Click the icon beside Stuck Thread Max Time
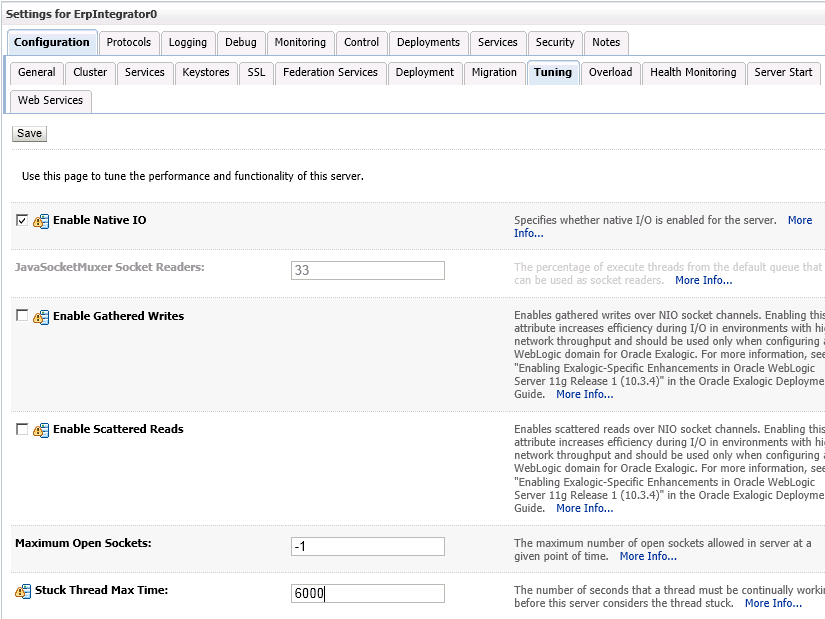This screenshot has height=619, width=825. 23,591
